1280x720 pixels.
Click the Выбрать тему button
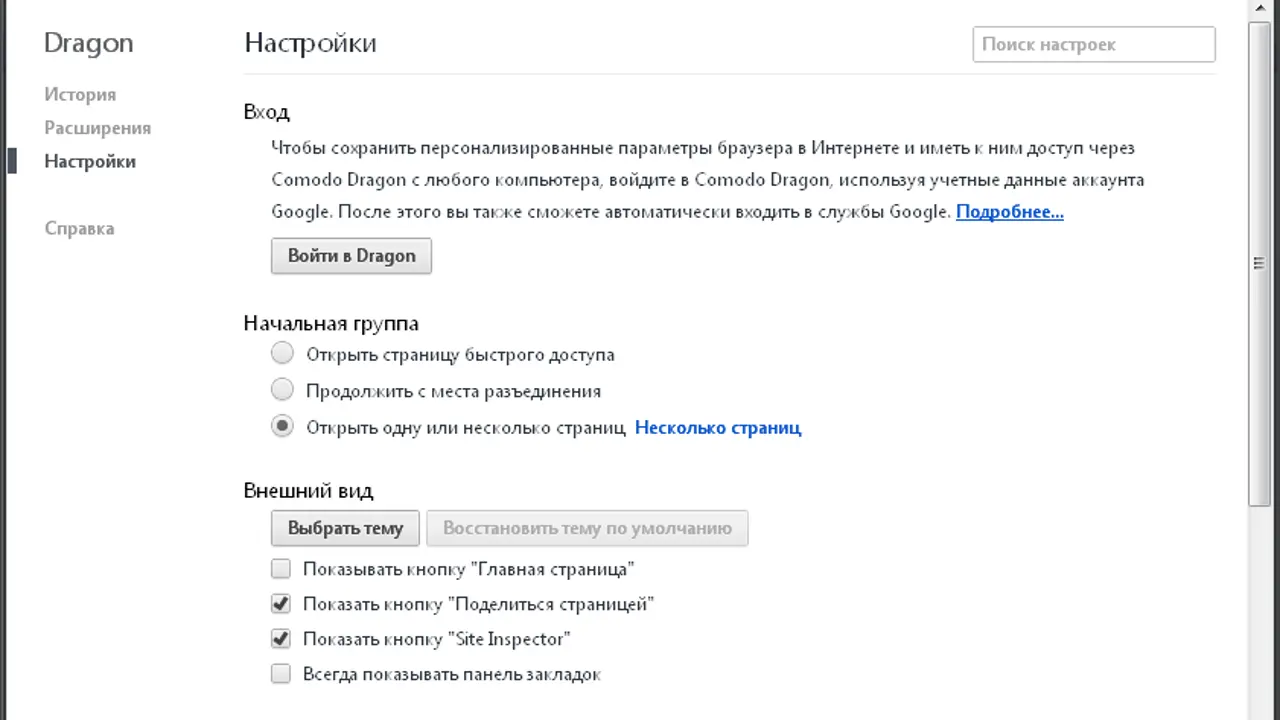345,528
